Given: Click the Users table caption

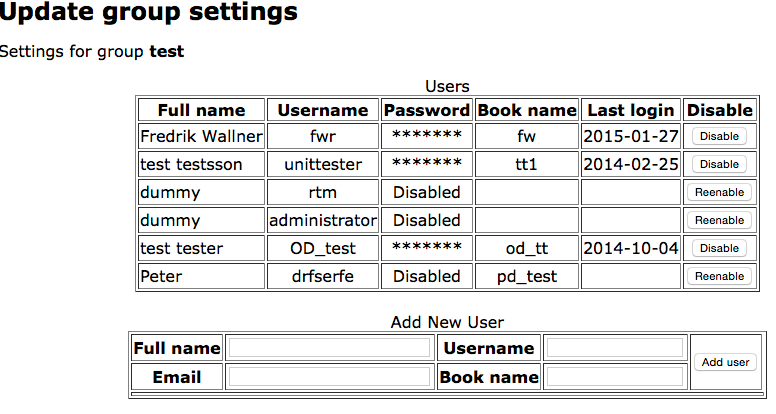Looking at the screenshot, I should [447, 87].
